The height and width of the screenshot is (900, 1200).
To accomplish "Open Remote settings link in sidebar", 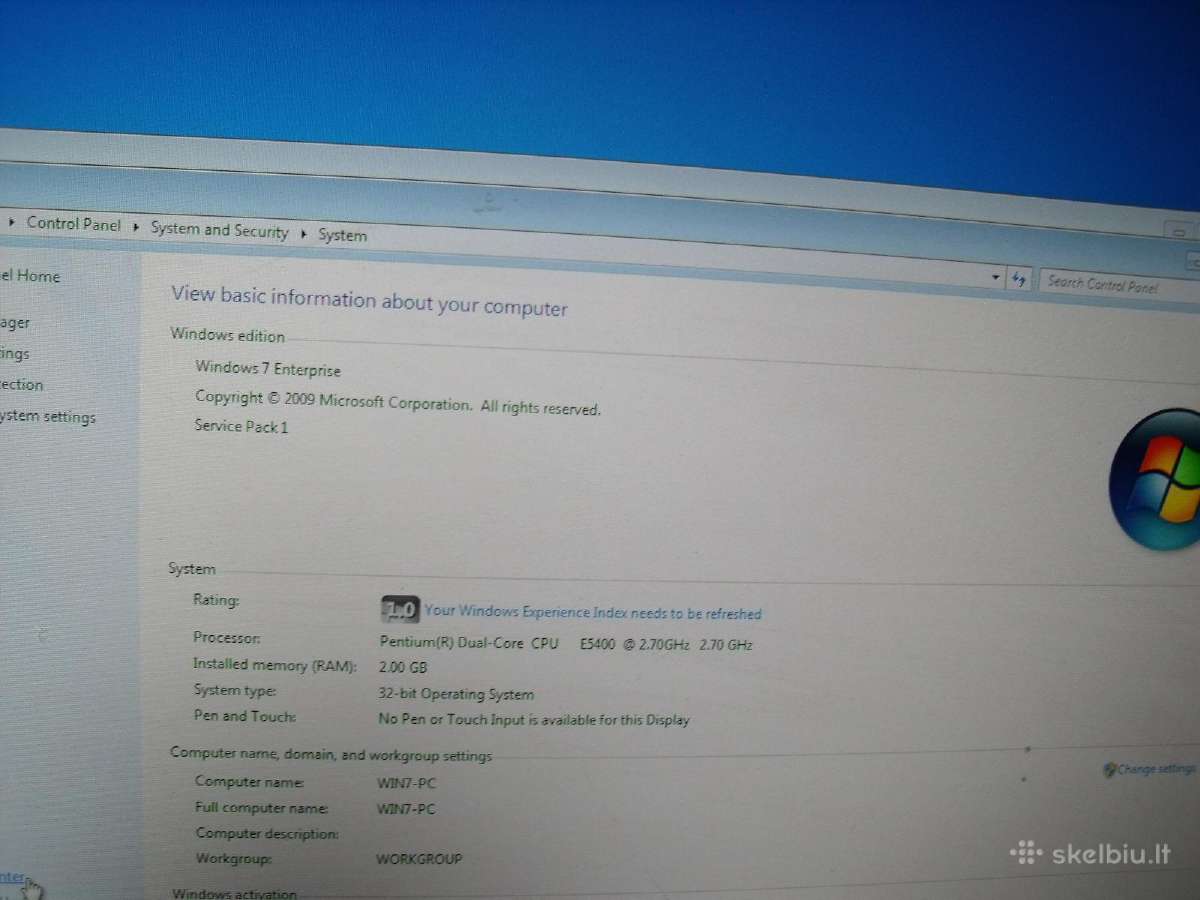I will 15,353.
